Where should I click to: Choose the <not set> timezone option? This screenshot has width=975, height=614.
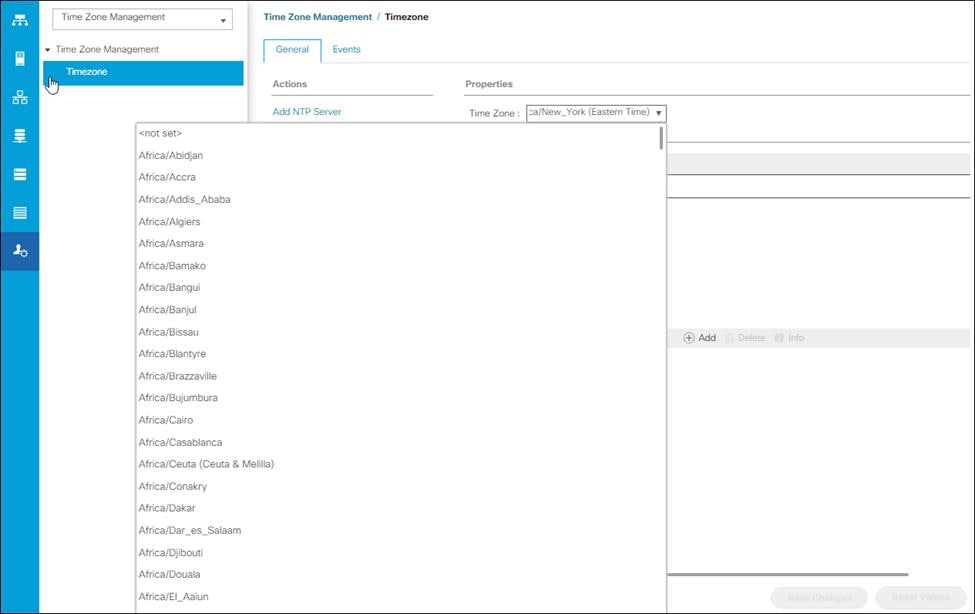[160, 133]
